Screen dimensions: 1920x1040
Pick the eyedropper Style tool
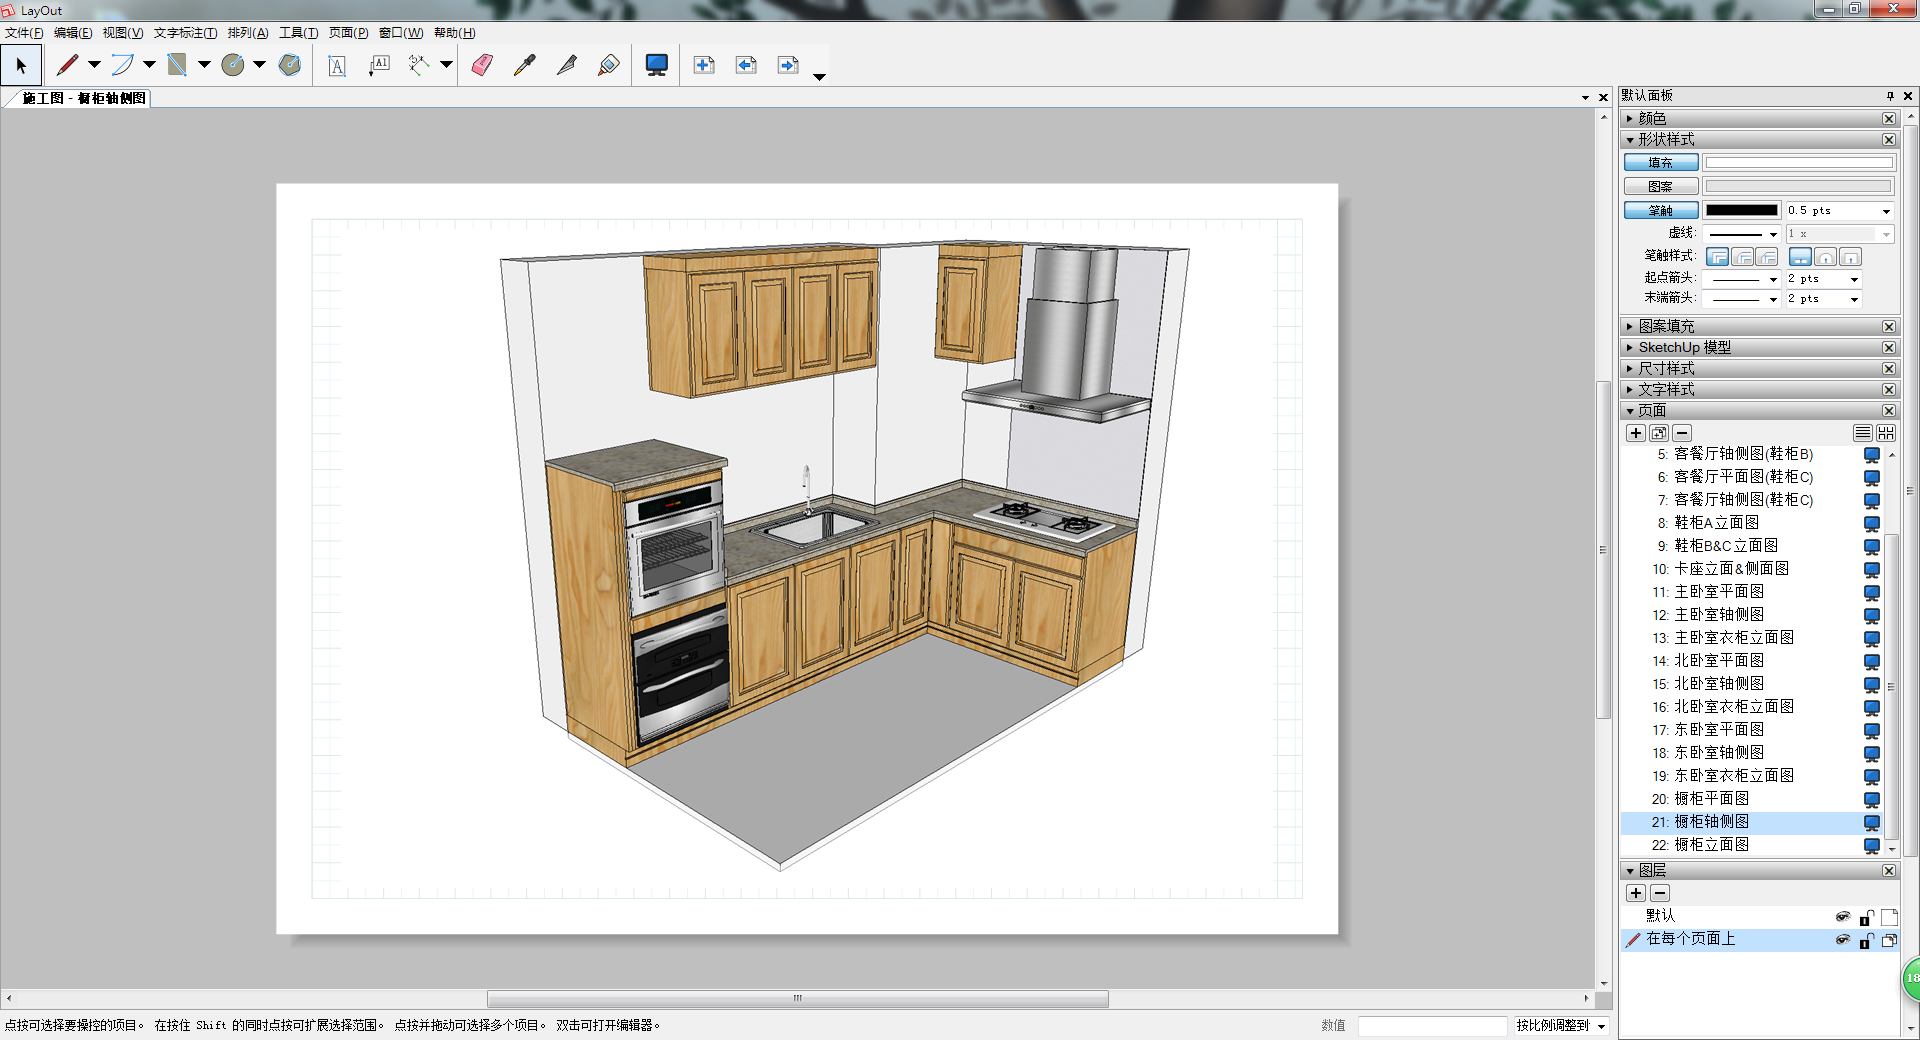[524, 66]
